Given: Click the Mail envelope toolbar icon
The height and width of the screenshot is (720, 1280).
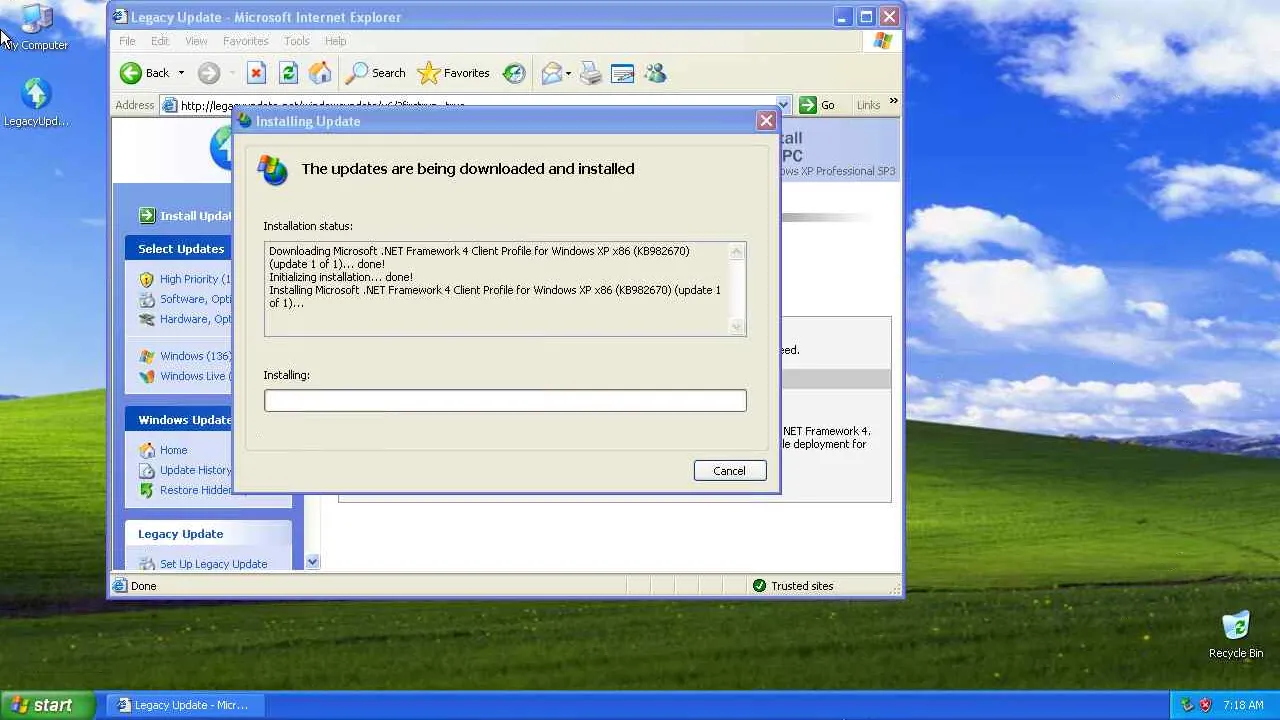Looking at the screenshot, I should [x=551, y=73].
